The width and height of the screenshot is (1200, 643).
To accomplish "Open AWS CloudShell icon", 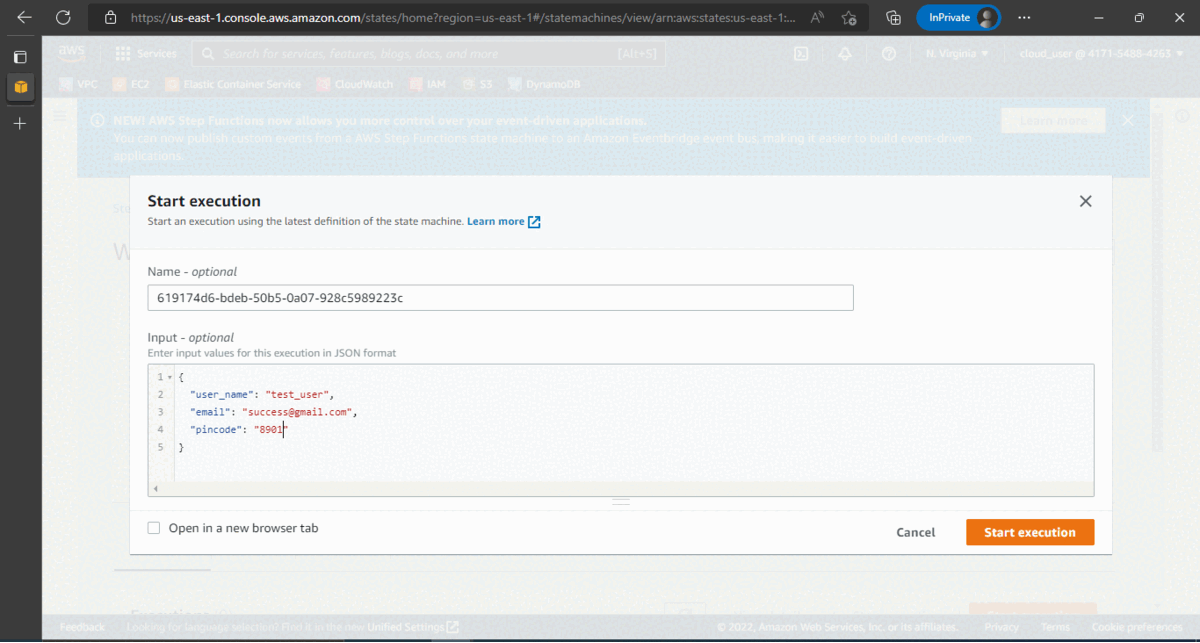I will [802, 54].
